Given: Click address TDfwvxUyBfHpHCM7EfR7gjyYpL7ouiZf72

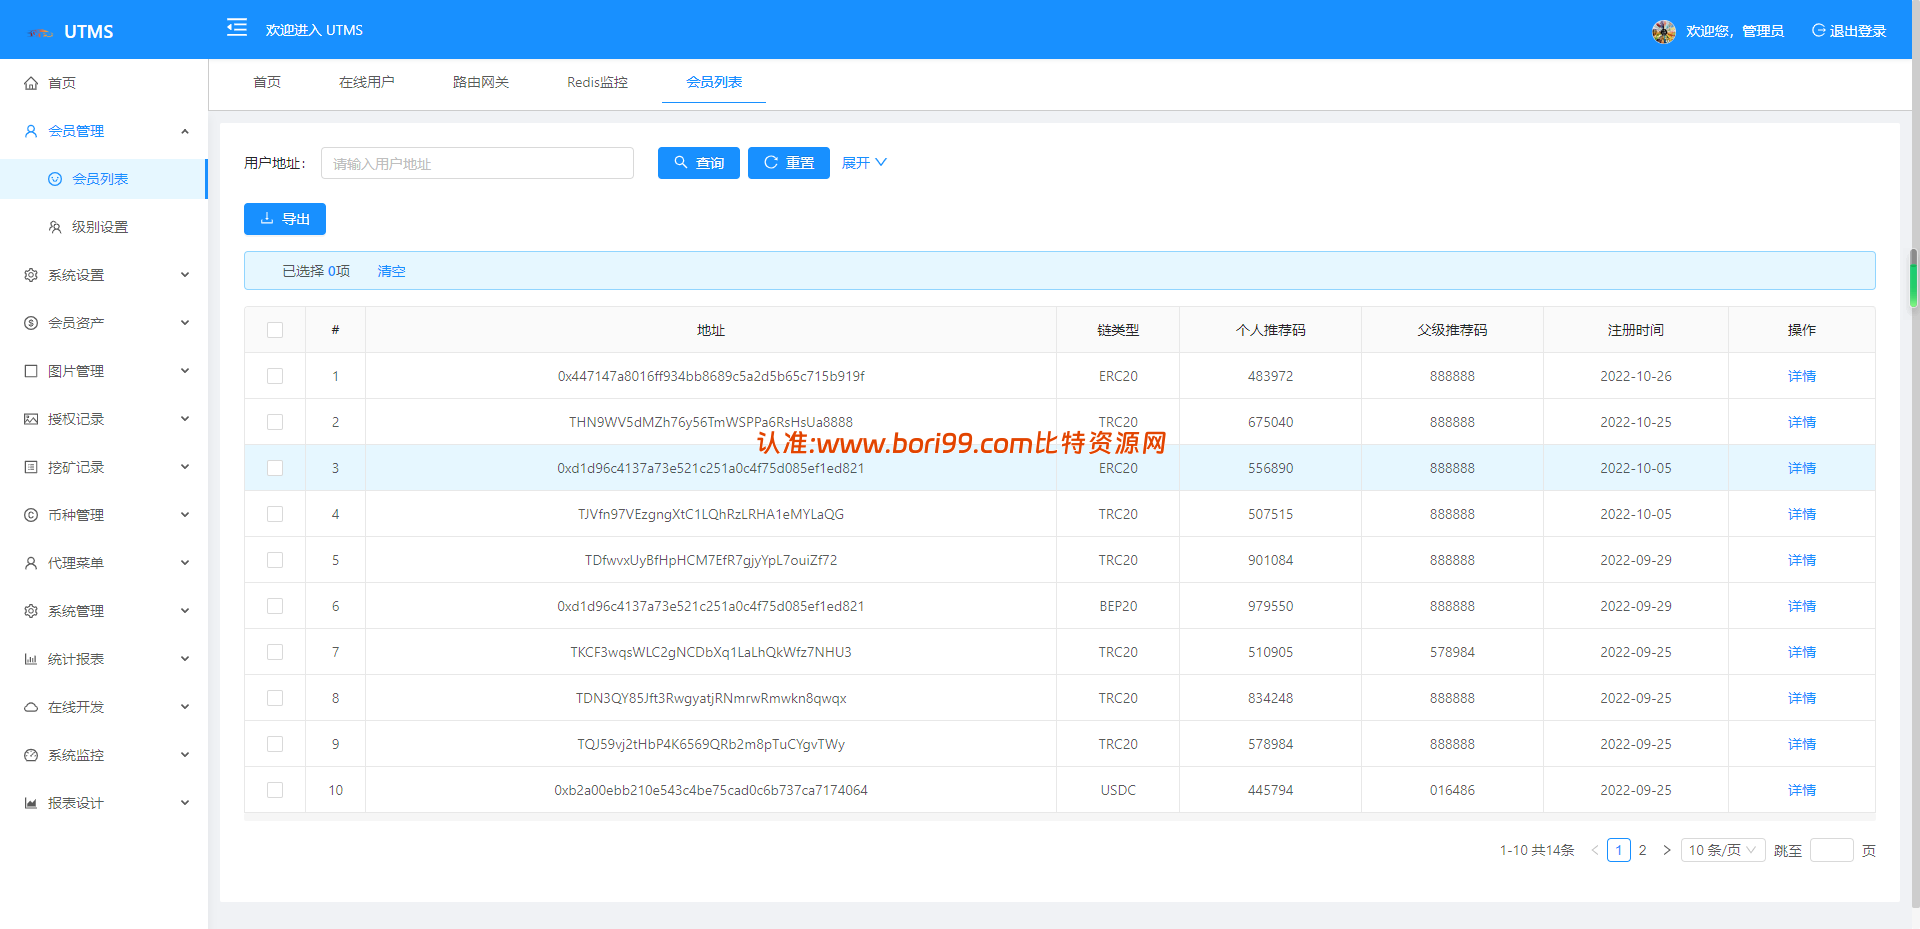Looking at the screenshot, I should click(711, 560).
